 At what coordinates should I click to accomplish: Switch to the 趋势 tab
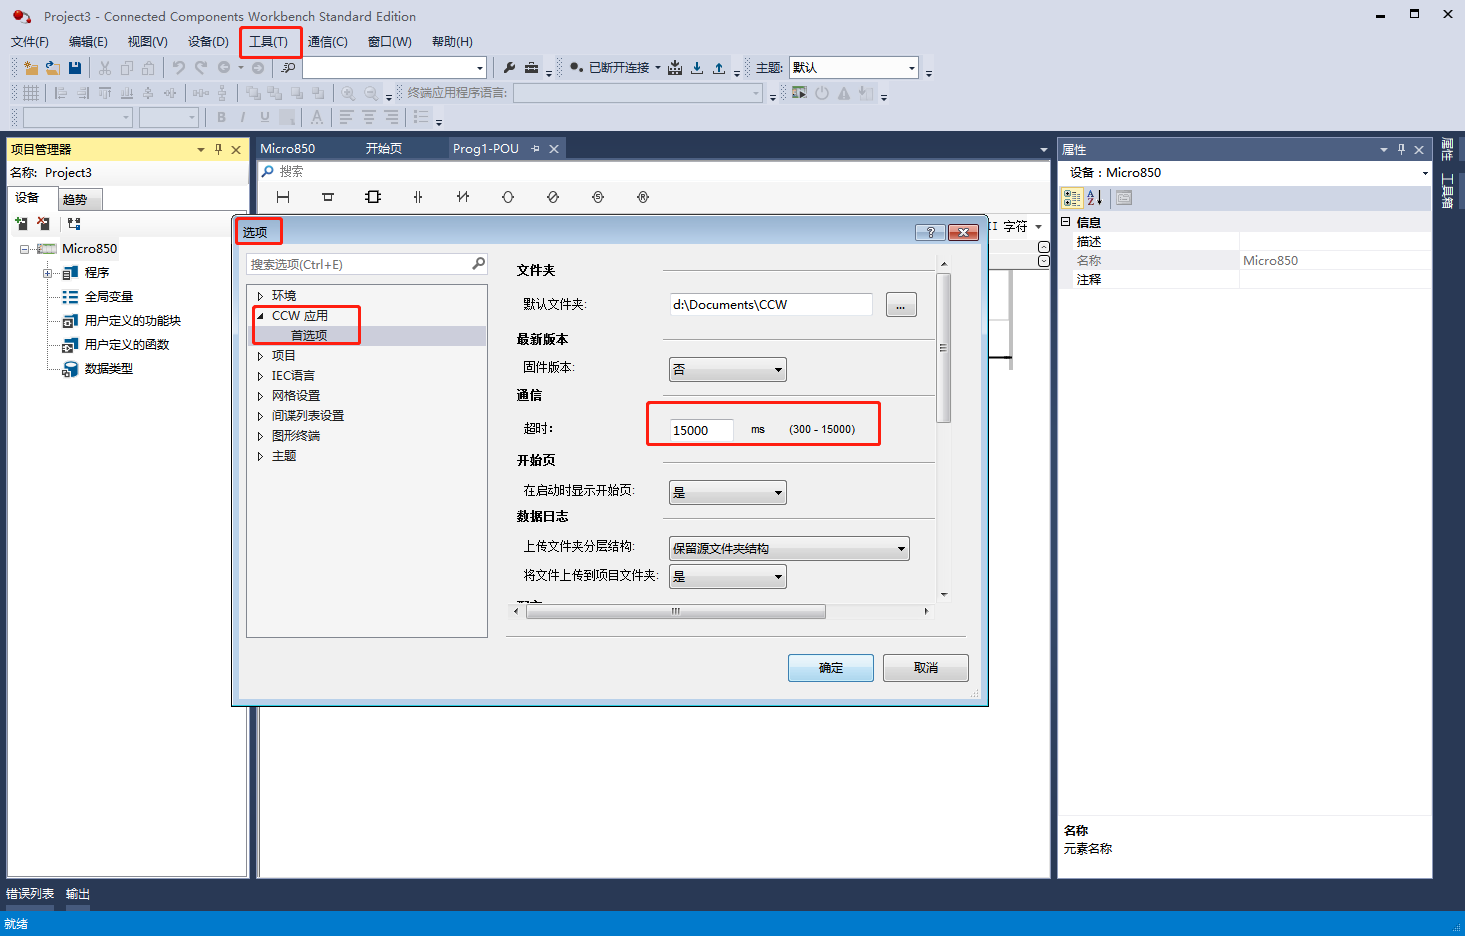coord(75,199)
